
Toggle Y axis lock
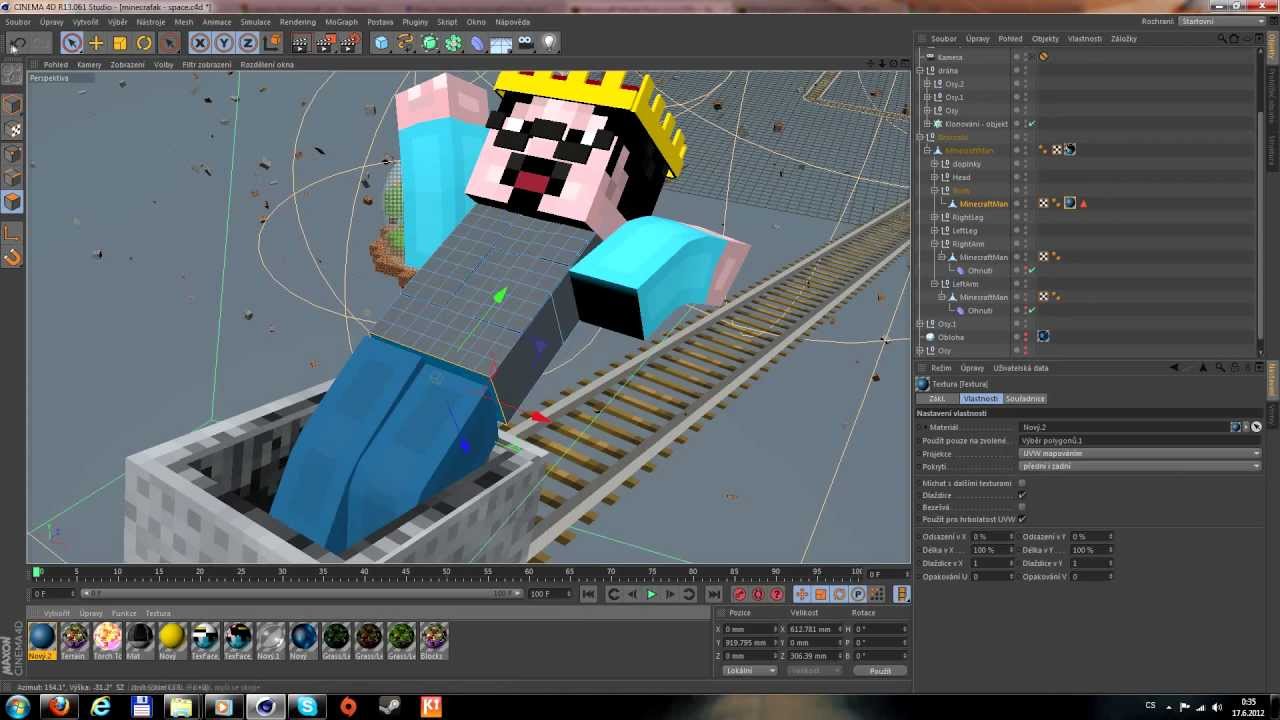click(224, 43)
